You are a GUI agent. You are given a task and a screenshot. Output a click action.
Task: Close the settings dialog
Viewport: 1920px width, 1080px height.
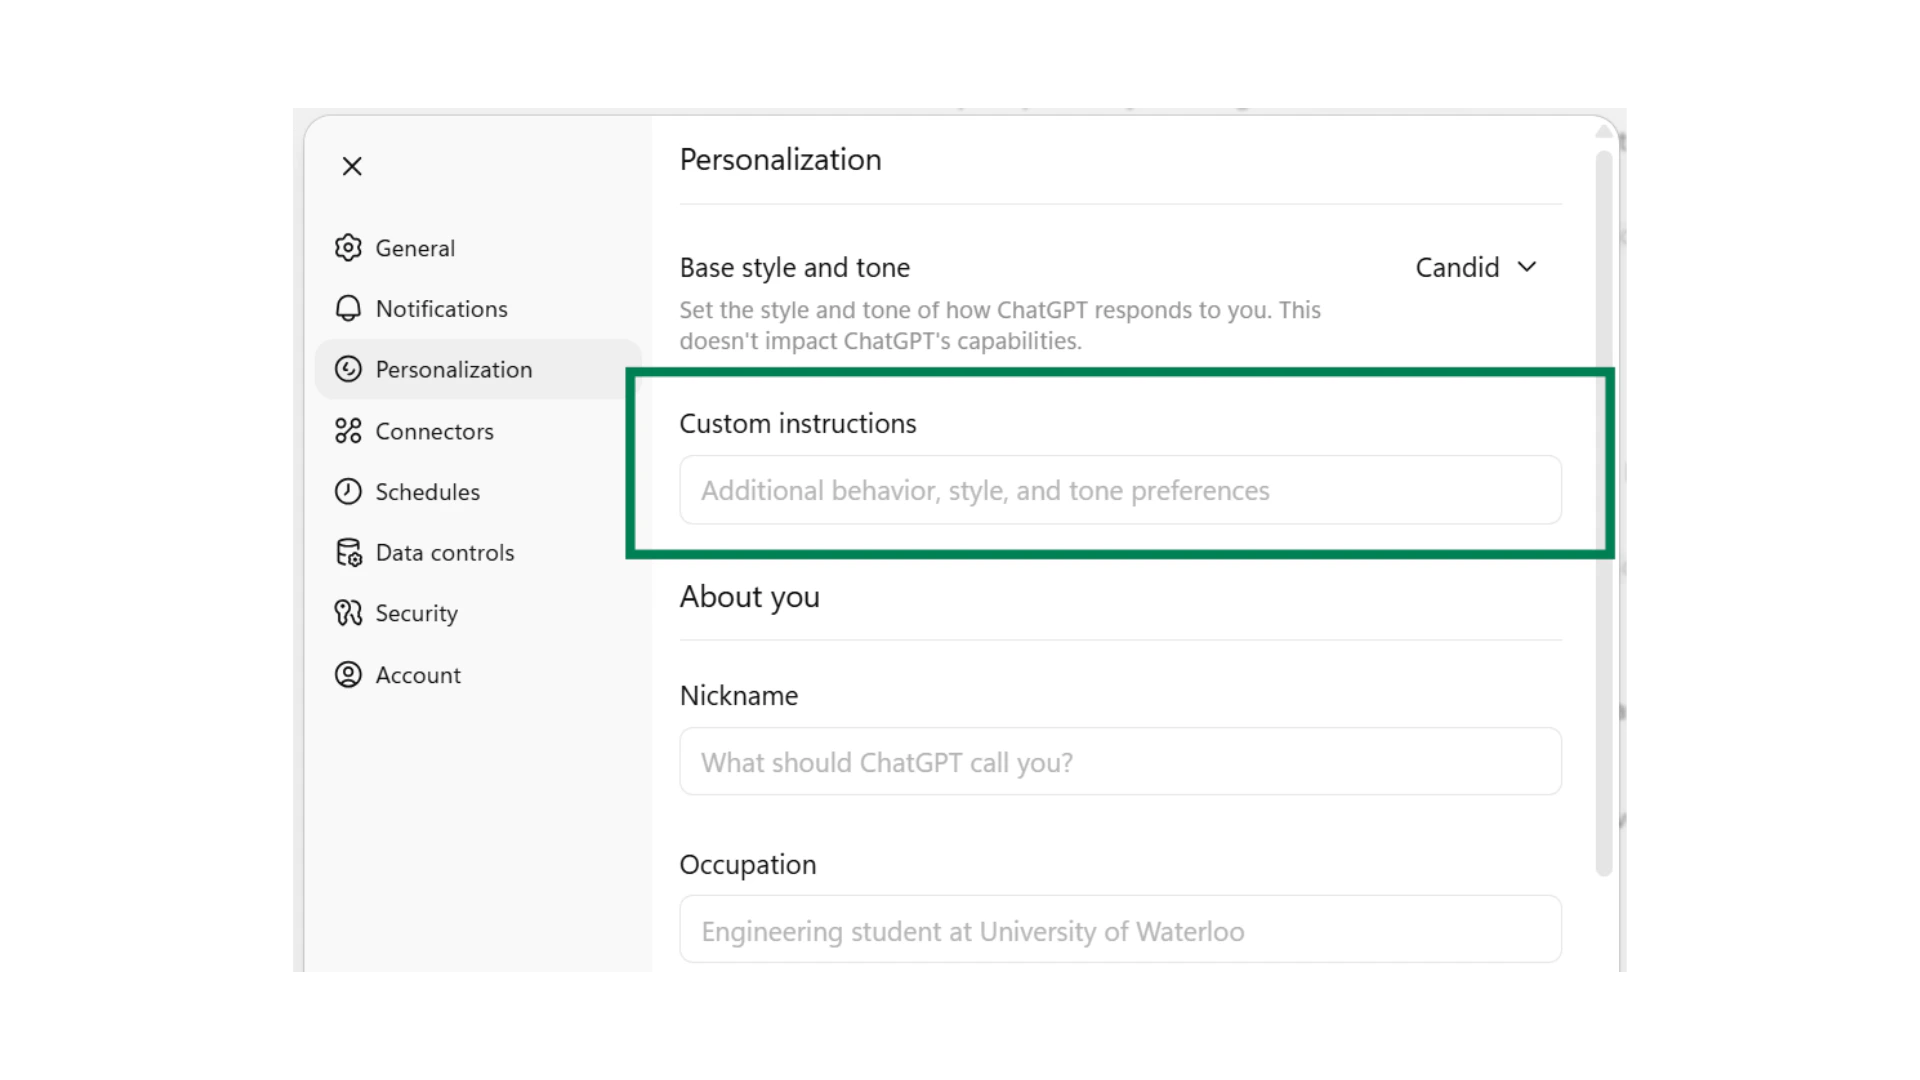click(352, 166)
